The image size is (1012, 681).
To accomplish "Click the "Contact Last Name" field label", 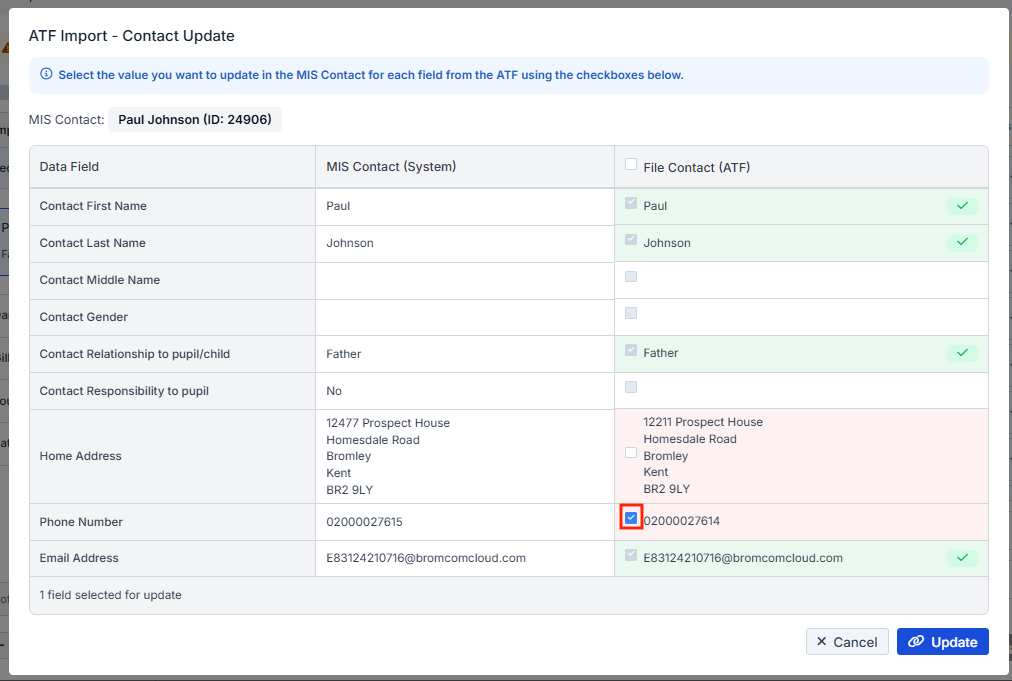I will click(x=92, y=243).
